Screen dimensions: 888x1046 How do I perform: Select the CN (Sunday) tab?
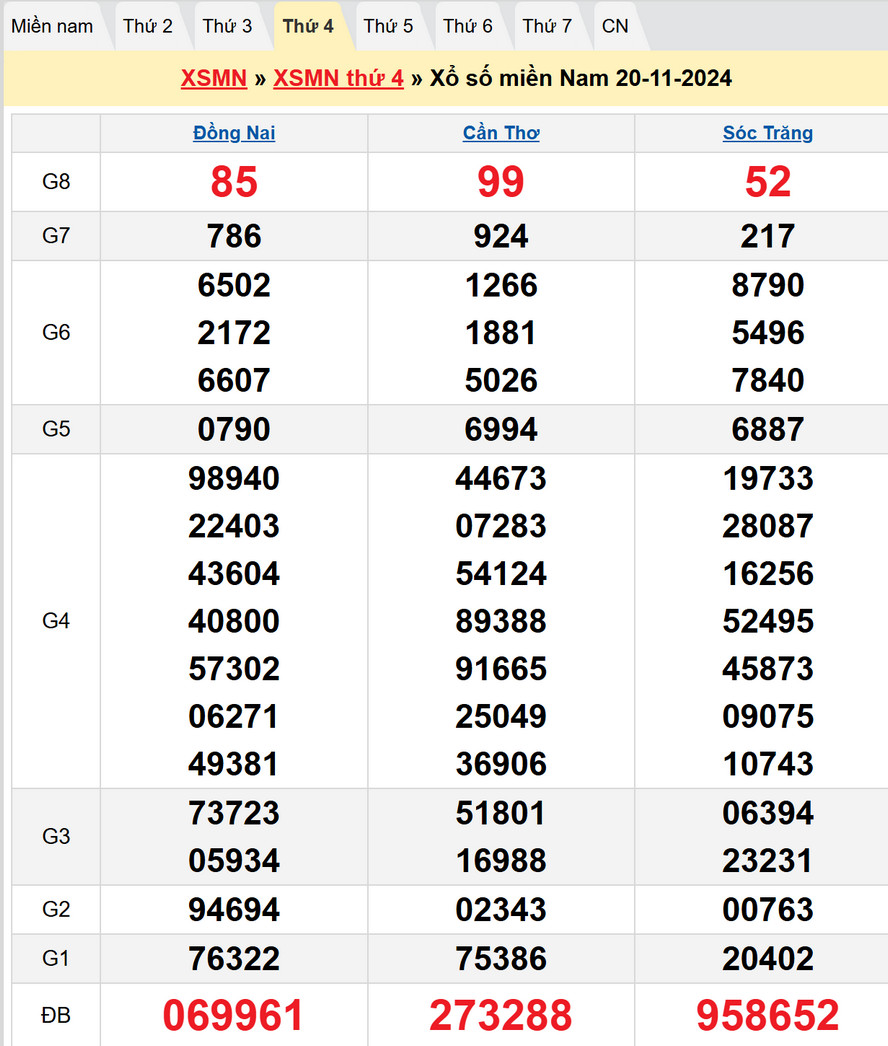click(x=615, y=26)
